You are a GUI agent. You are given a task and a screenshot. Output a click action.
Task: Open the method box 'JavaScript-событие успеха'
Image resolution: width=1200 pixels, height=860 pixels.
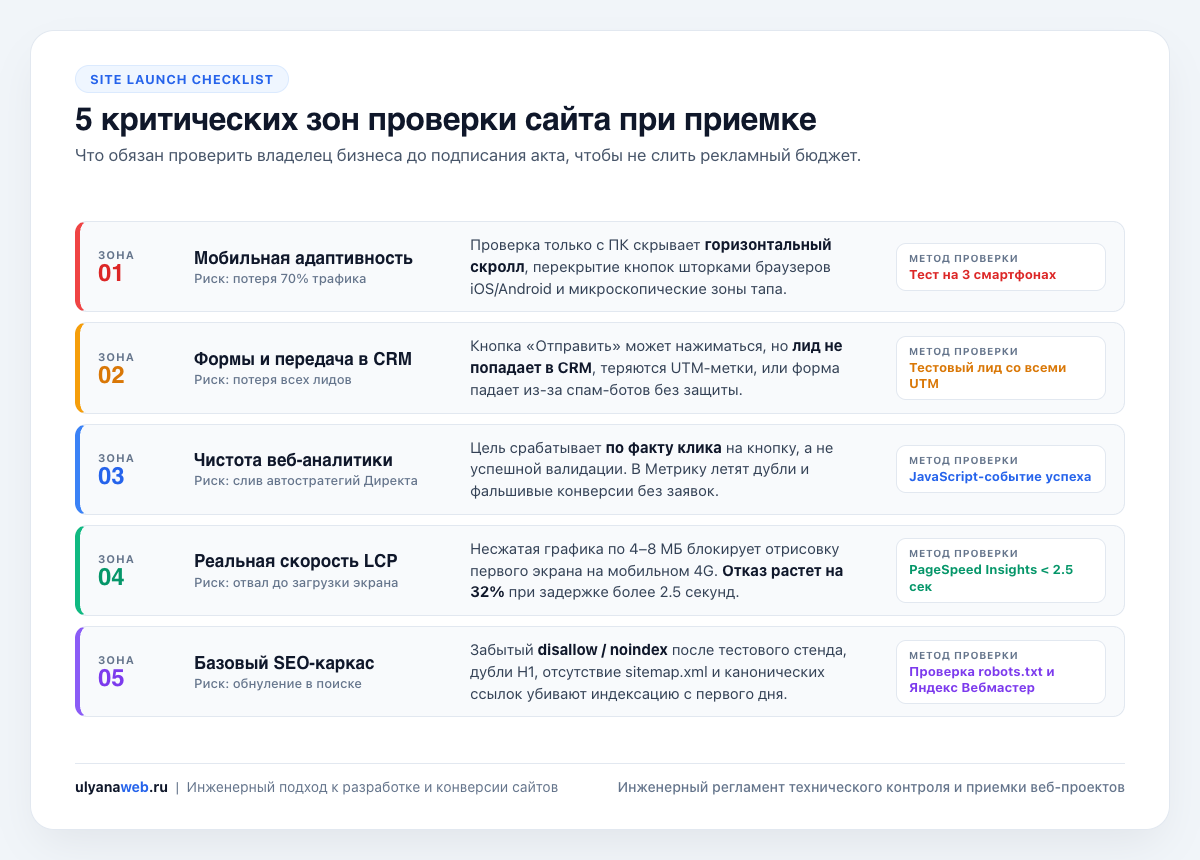1001,469
